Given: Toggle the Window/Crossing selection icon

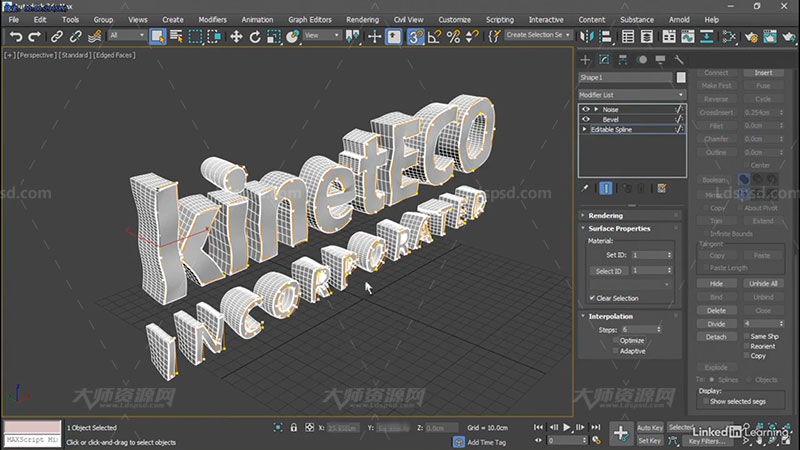Looking at the screenshot, I should tap(214, 36).
